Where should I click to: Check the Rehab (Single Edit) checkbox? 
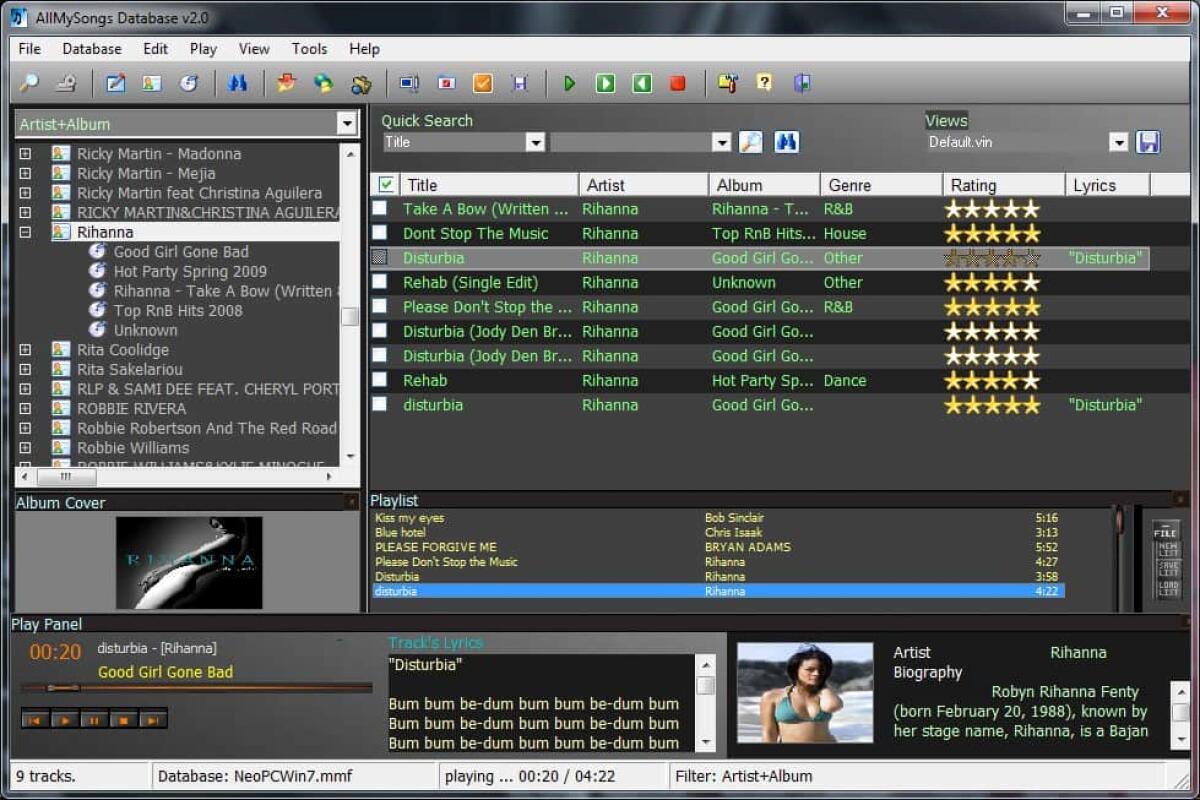(x=380, y=282)
